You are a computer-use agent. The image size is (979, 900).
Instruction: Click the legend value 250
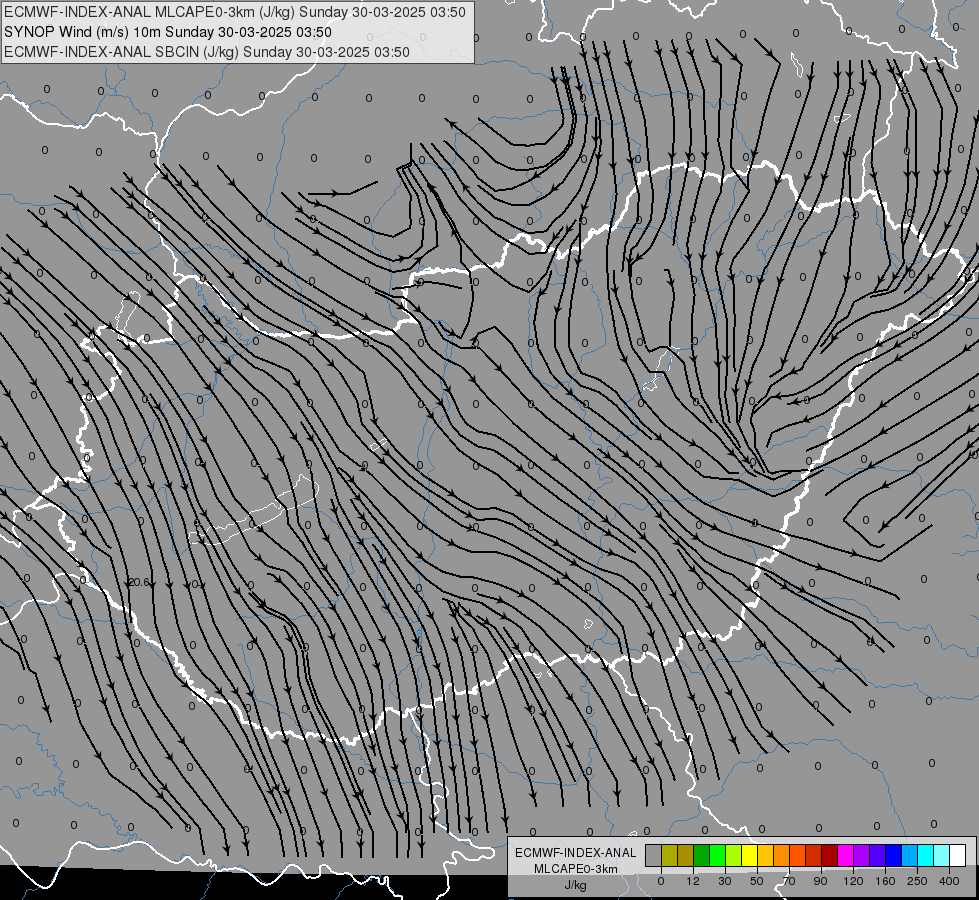tap(917, 881)
